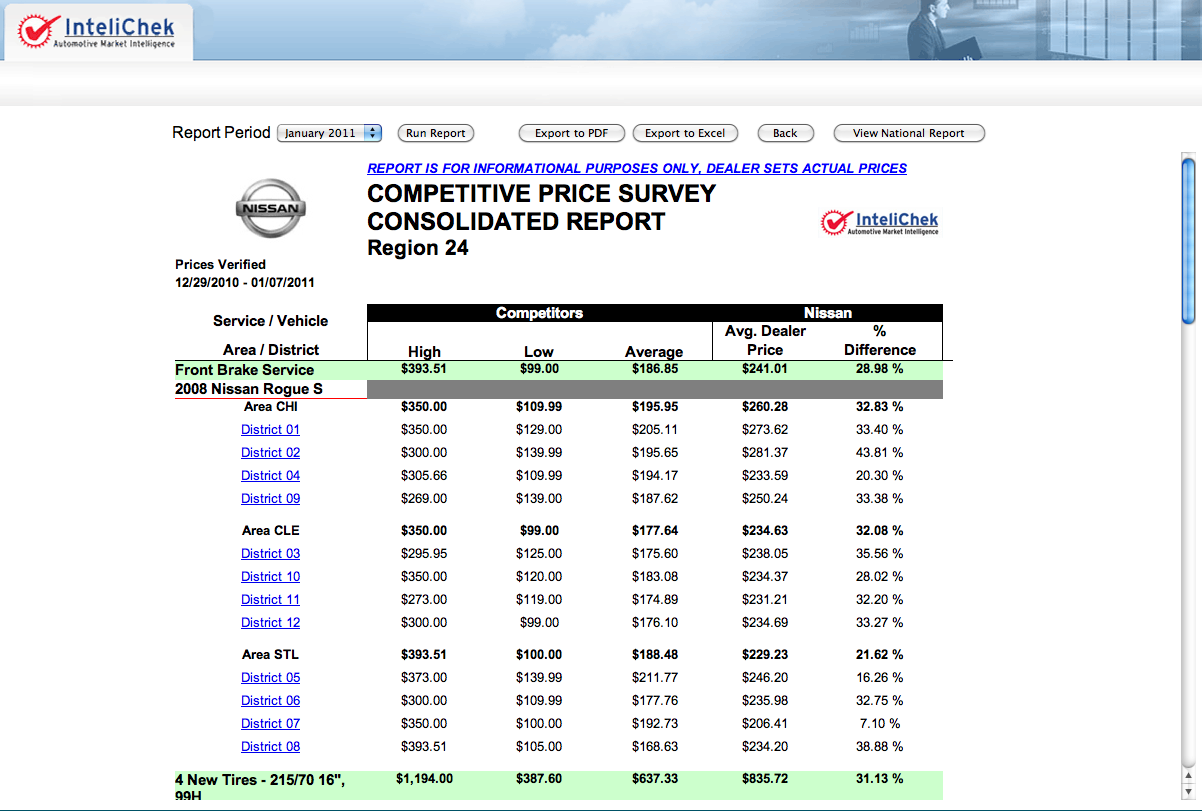The height and width of the screenshot is (811, 1202).
Task: Open the District 03 link
Action: coord(270,554)
